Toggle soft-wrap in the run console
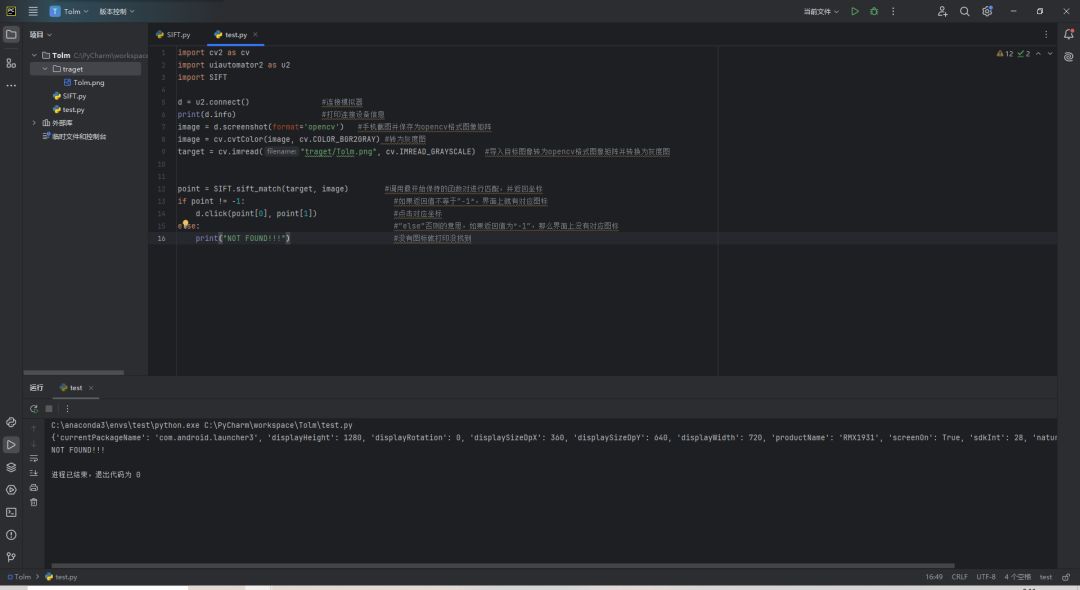This screenshot has width=1080, height=590. coord(34,458)
